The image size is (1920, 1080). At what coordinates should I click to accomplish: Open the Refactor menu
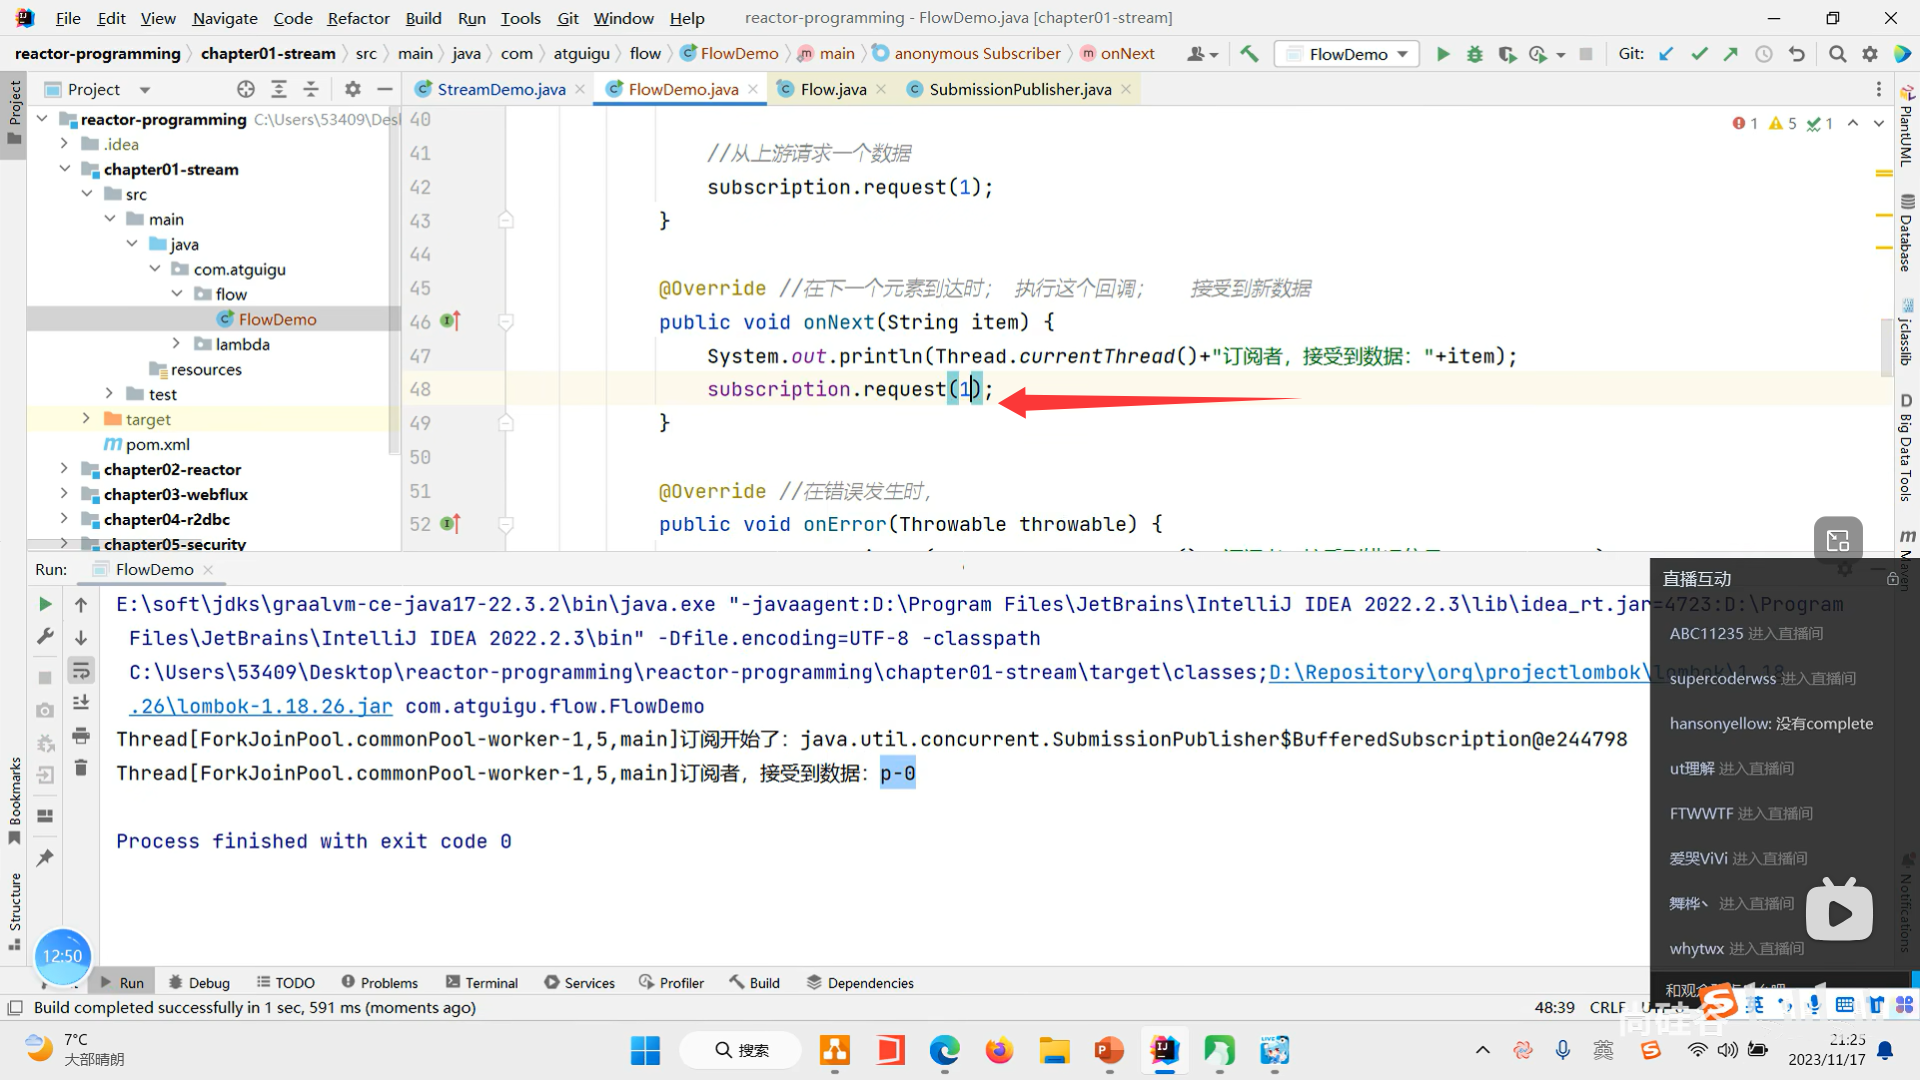[x=358, y=18]
